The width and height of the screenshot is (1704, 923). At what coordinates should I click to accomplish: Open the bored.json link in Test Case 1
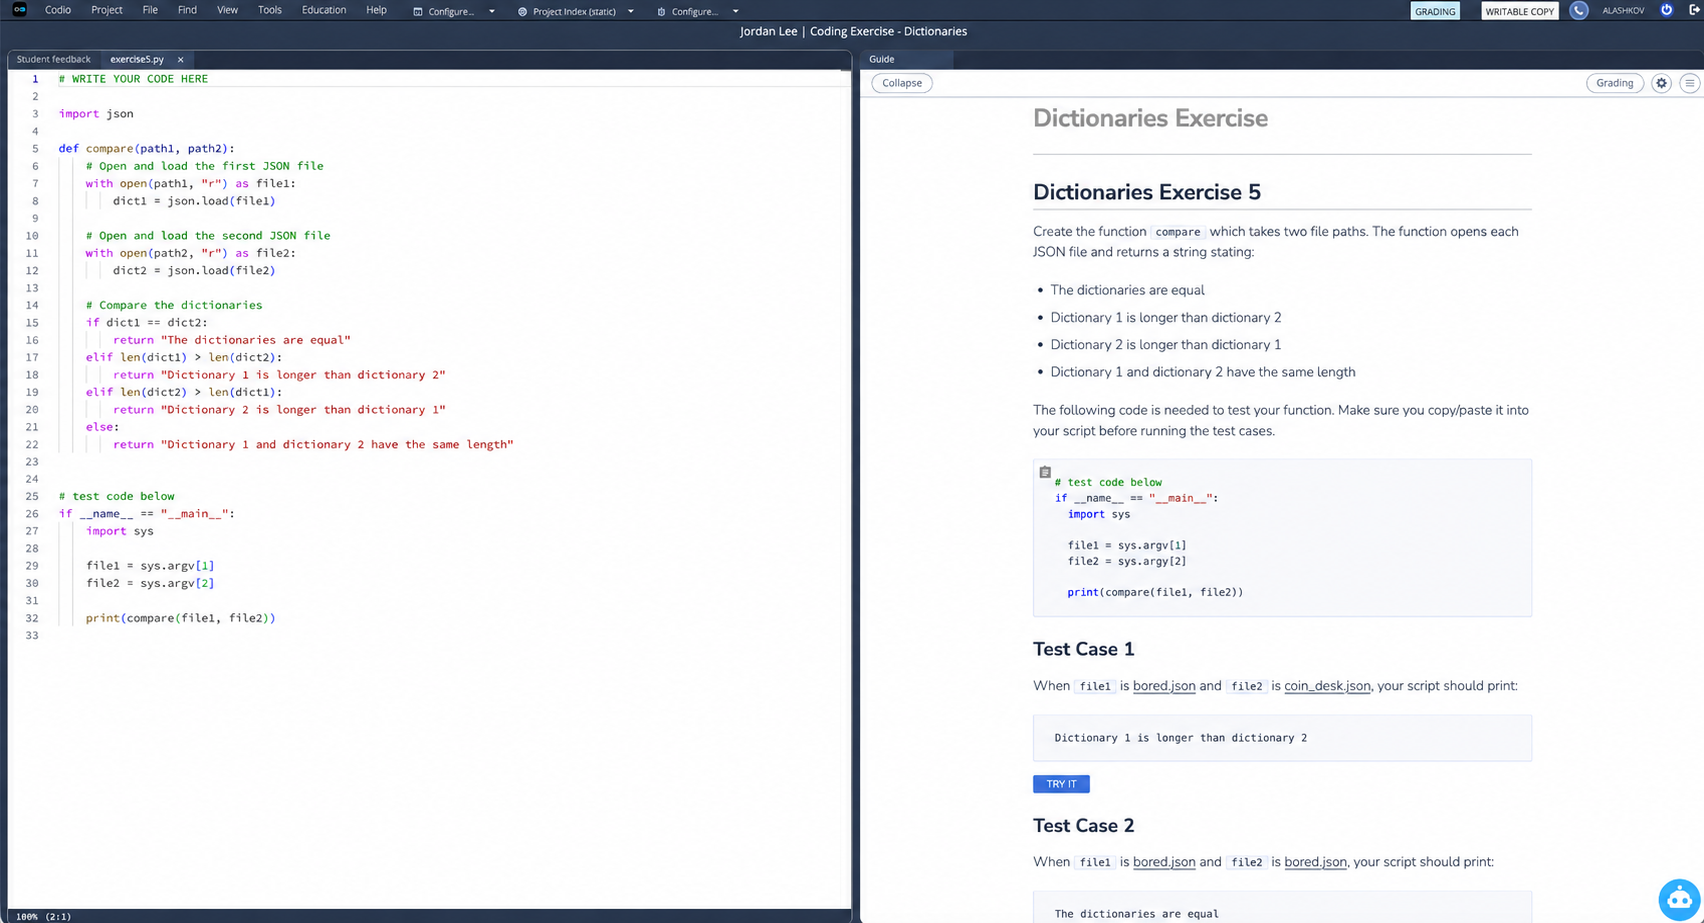click(1164, 686)
